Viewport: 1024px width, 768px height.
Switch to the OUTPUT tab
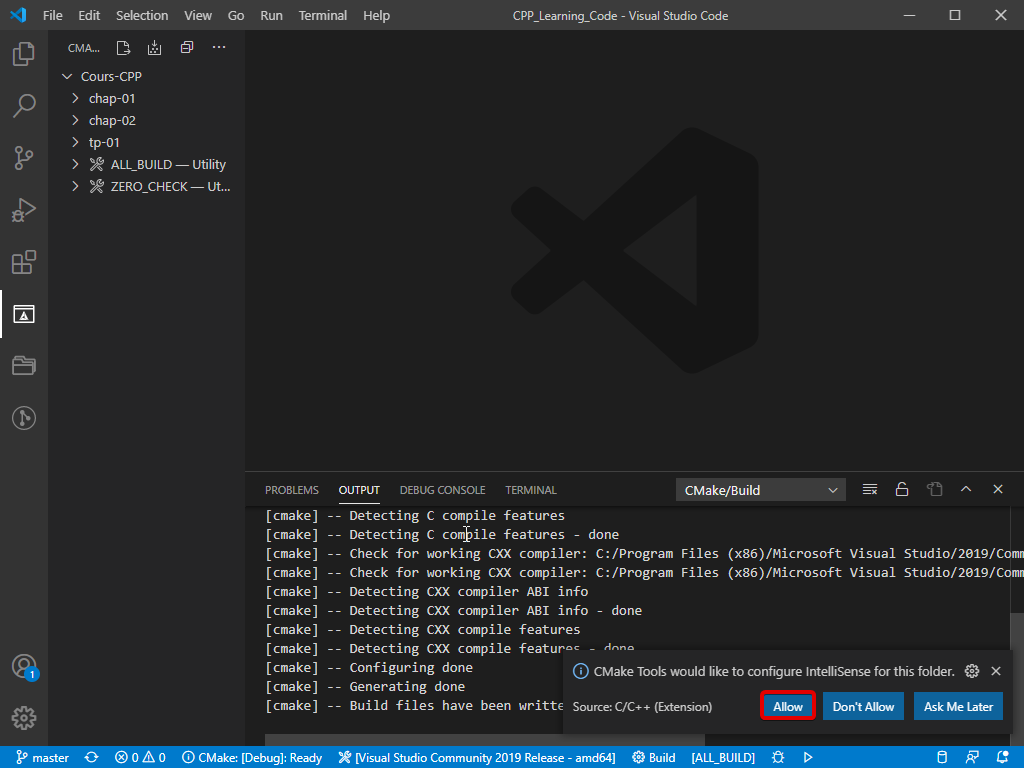click(x=359, y=490)
